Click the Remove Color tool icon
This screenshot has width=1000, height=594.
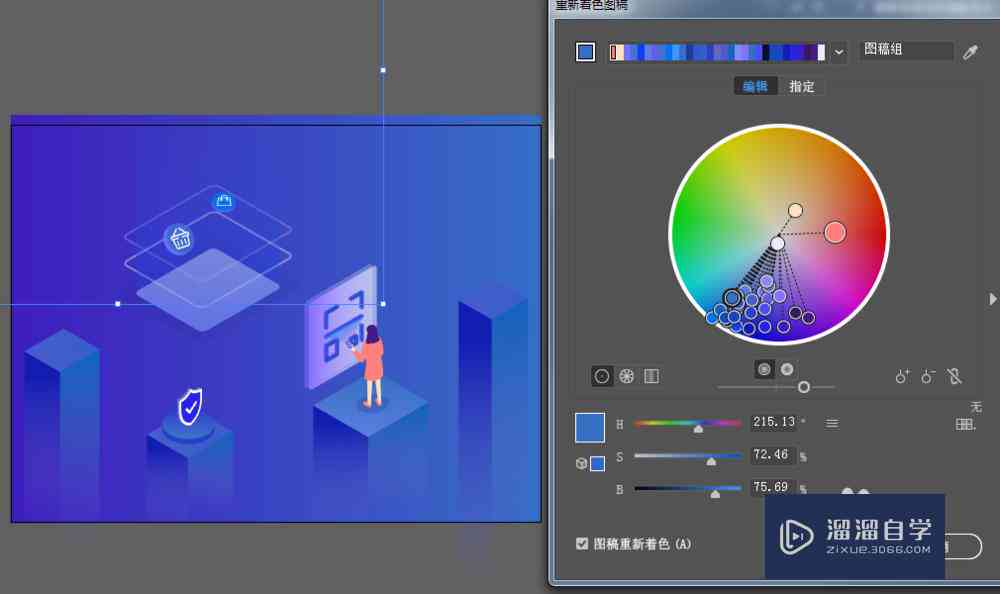pyautogui.click(x=928, y=376)
